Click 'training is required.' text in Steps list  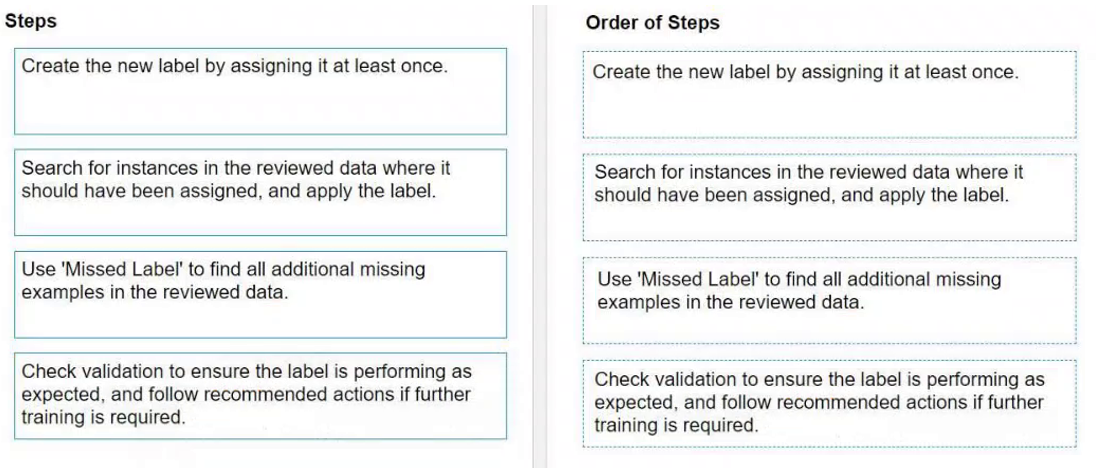click(104, 418)
